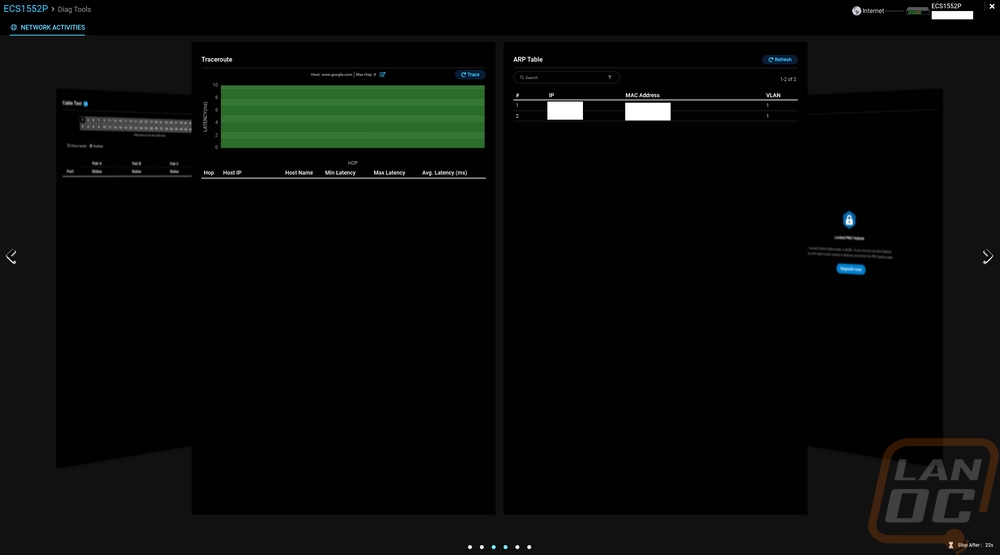Select the last carousel page dot
Image resolution: width=1000 pixels, height=555 pixels.
point(529,547)
